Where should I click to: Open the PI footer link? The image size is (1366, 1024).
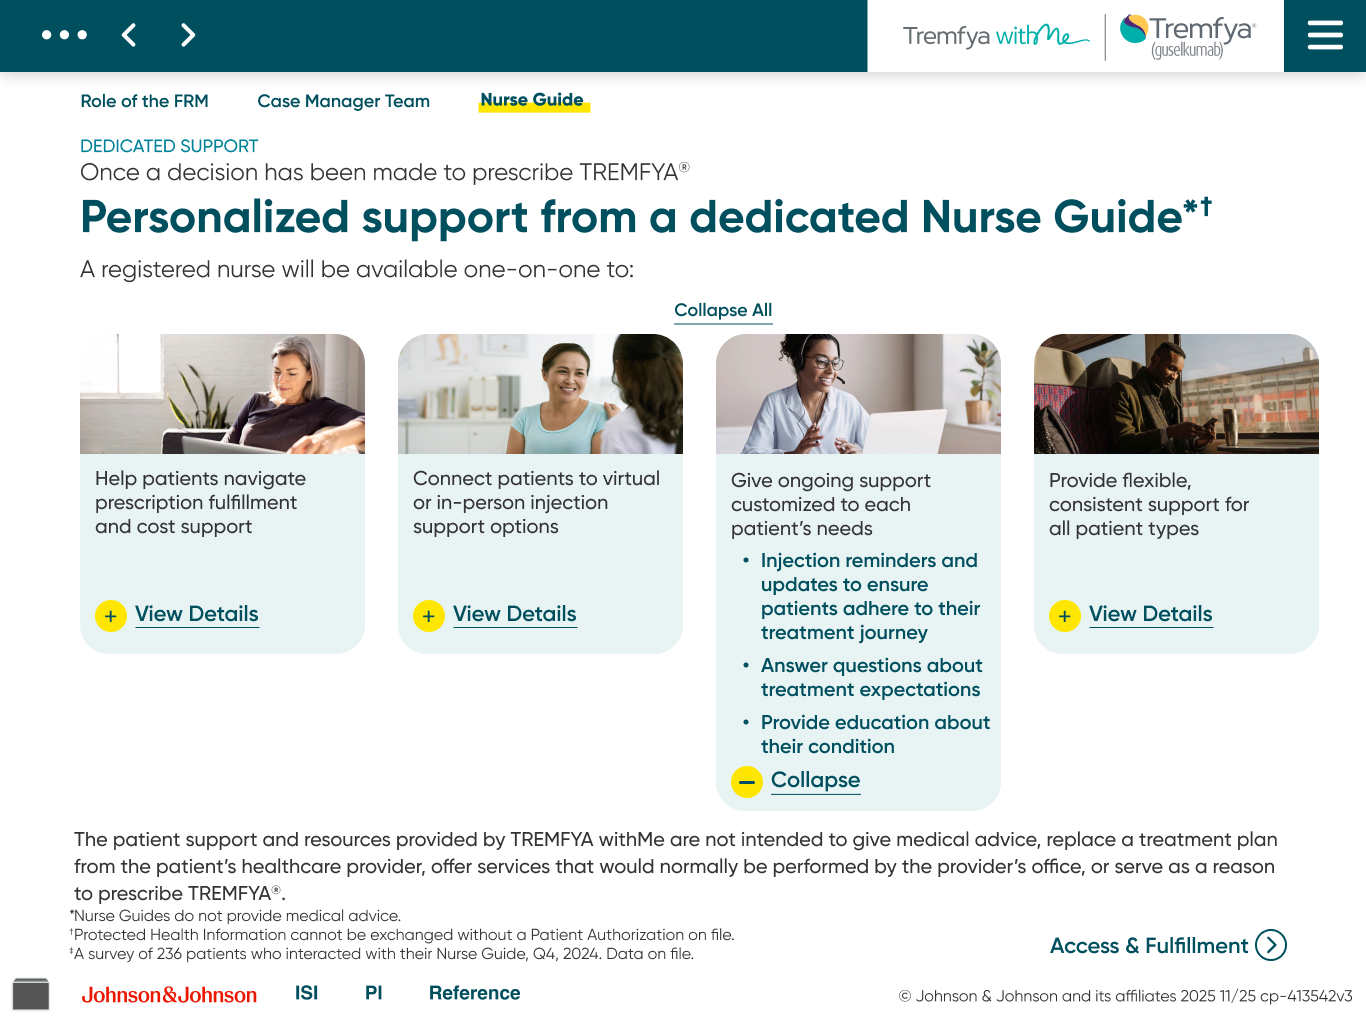pos(374,993)
